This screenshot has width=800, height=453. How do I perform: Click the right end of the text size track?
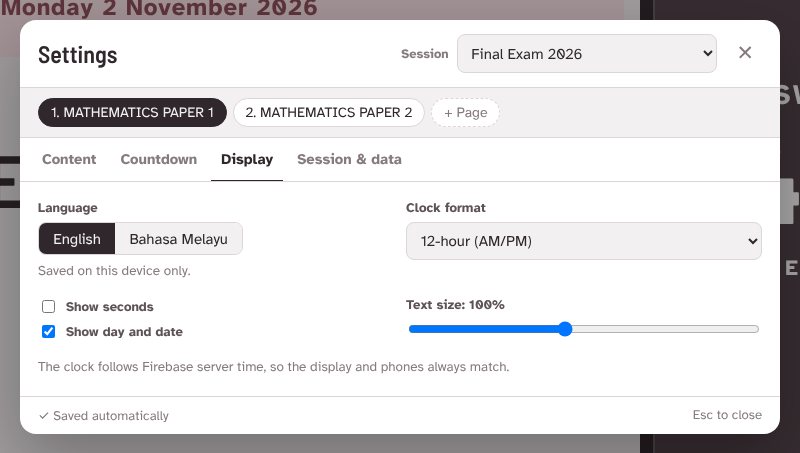coord(756,329)
